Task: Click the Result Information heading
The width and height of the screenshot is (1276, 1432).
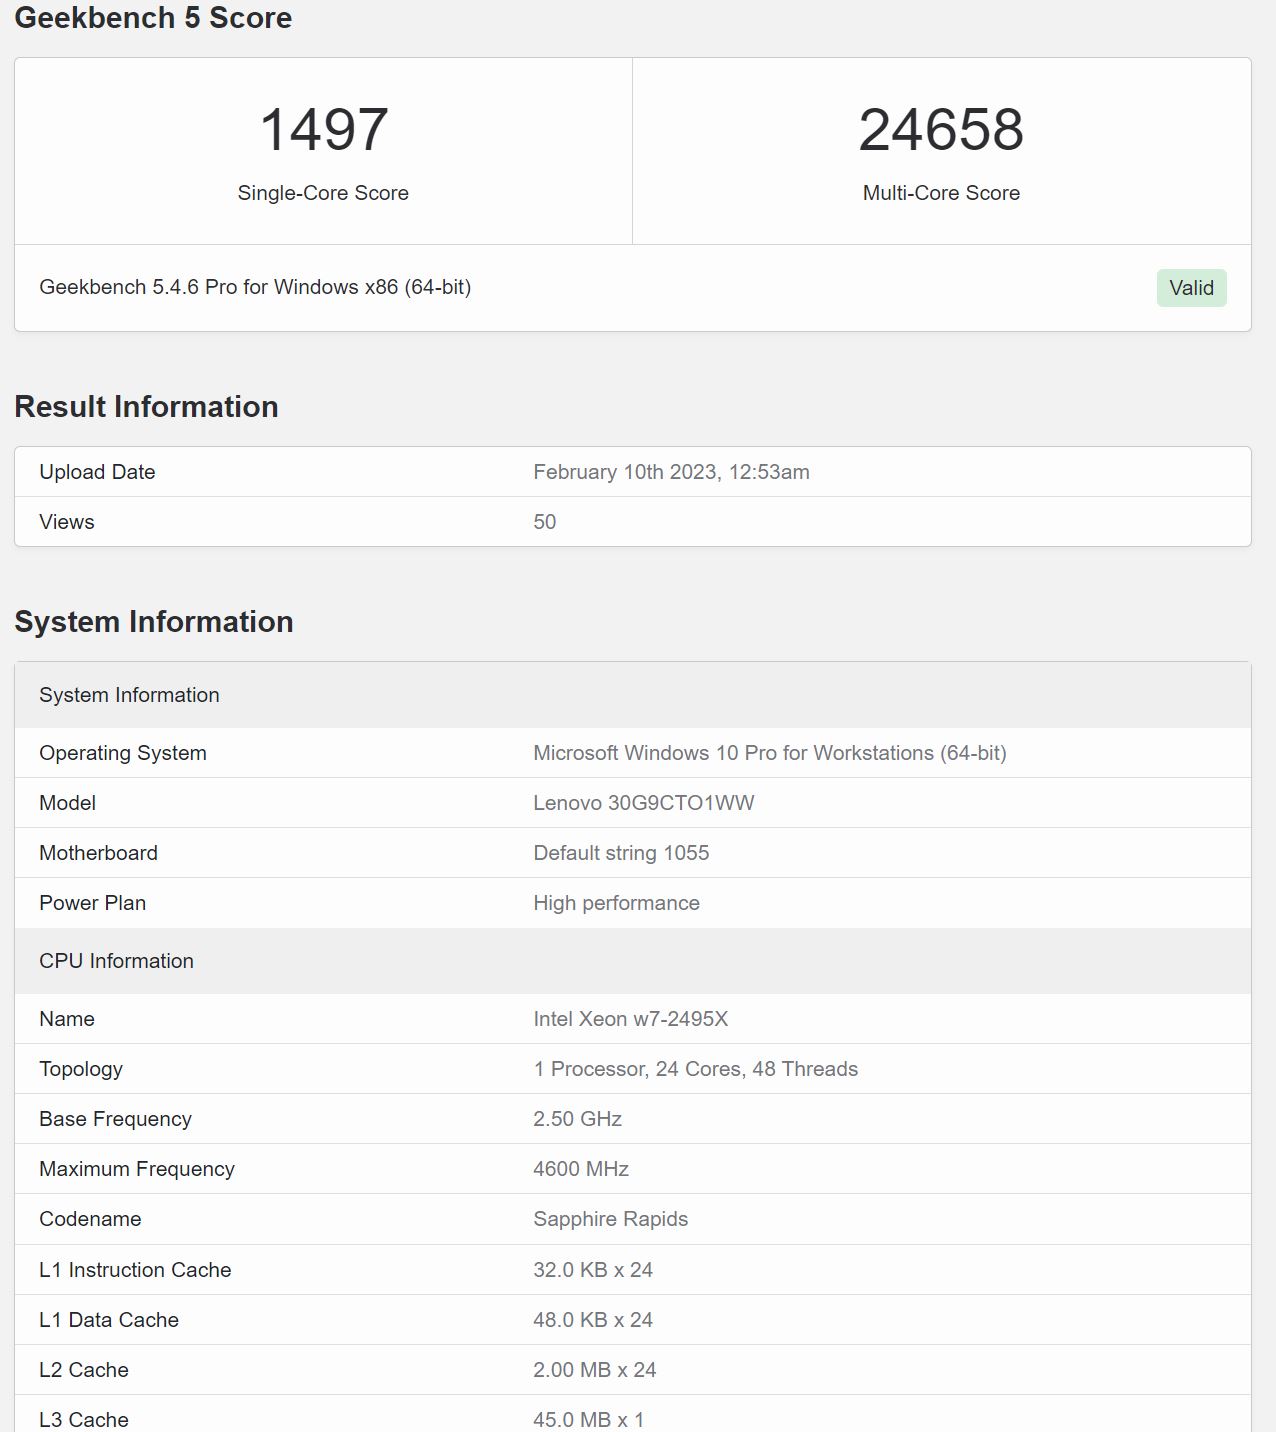Action: click(x=146, y=406)
